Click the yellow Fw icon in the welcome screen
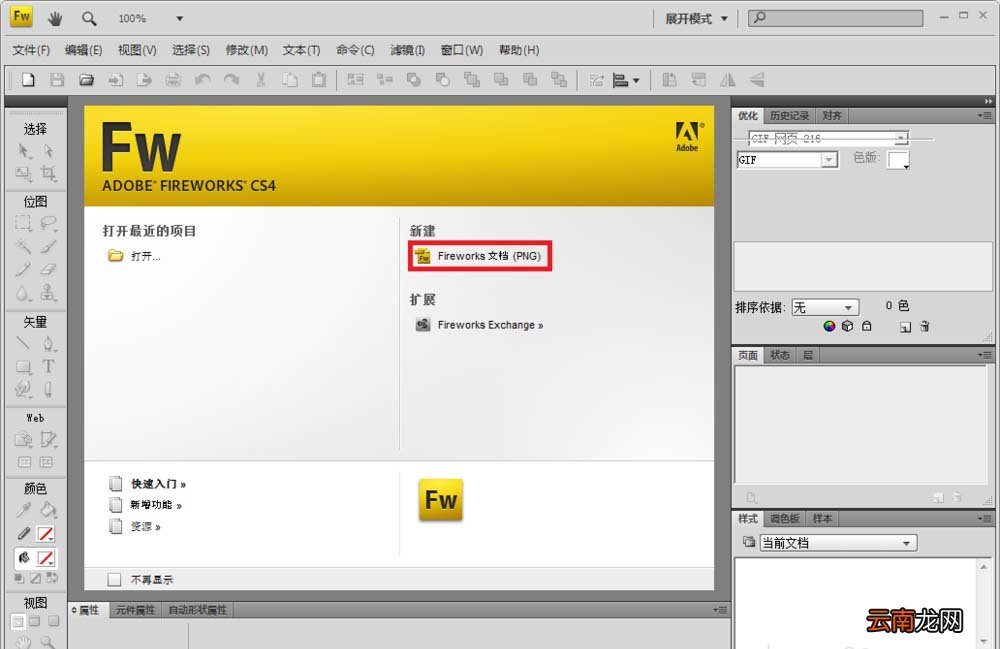 pos(441,500)
